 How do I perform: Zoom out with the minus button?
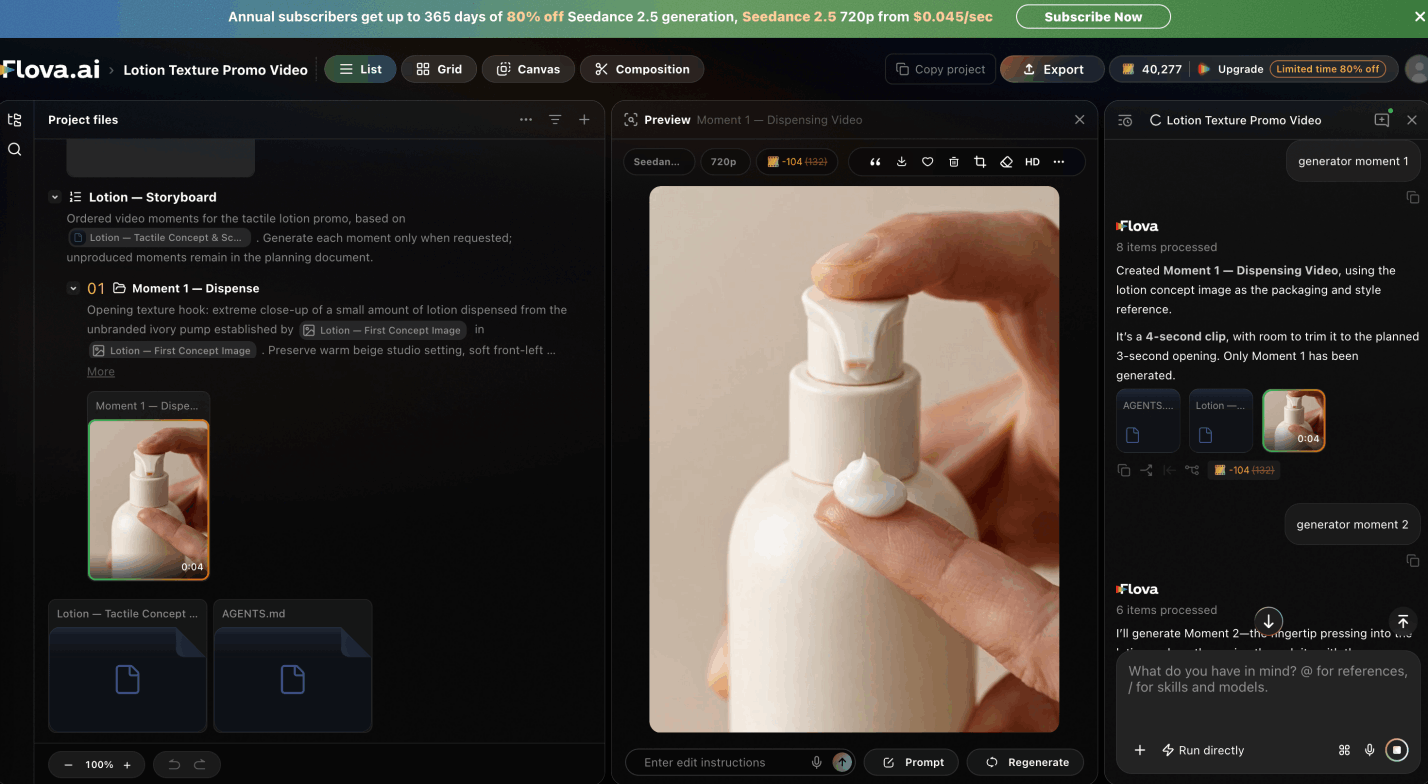pyautogui.click(x=68, y=765)
